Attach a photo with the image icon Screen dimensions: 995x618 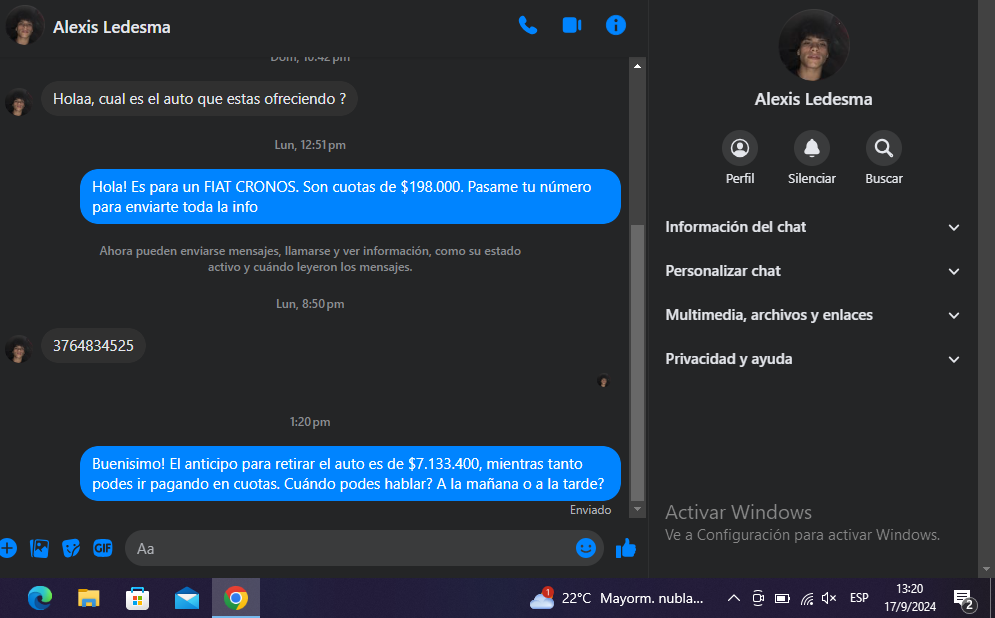coord(40,548)
